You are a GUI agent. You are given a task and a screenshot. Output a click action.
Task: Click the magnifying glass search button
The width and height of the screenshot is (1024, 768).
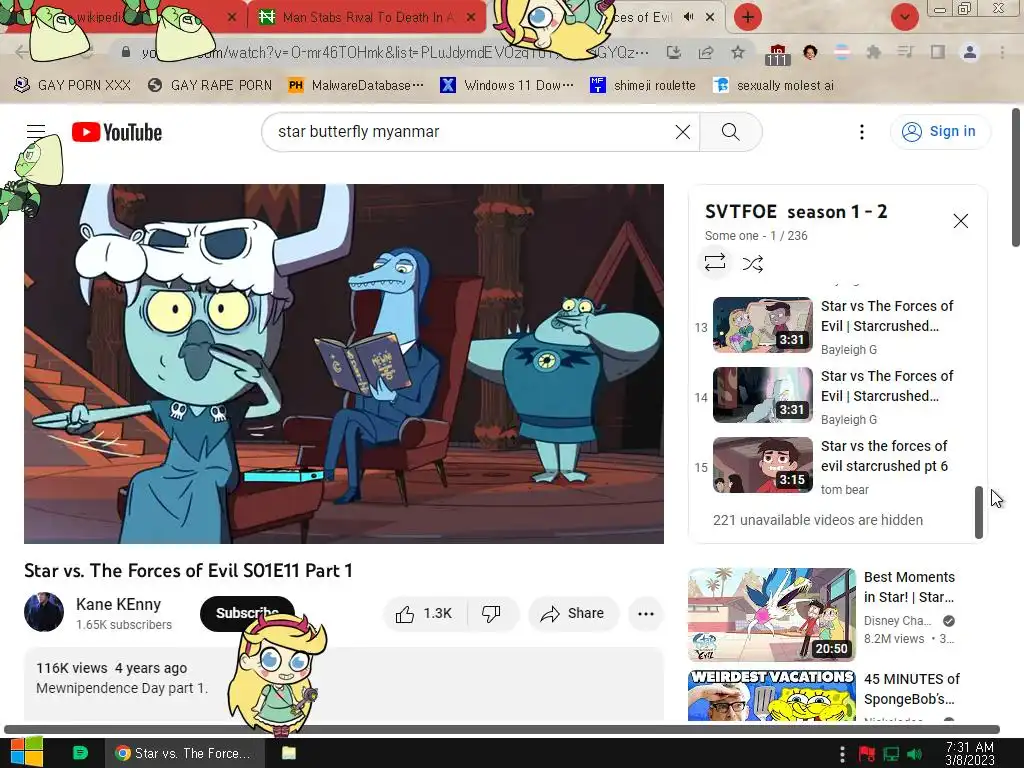point(730,132)
